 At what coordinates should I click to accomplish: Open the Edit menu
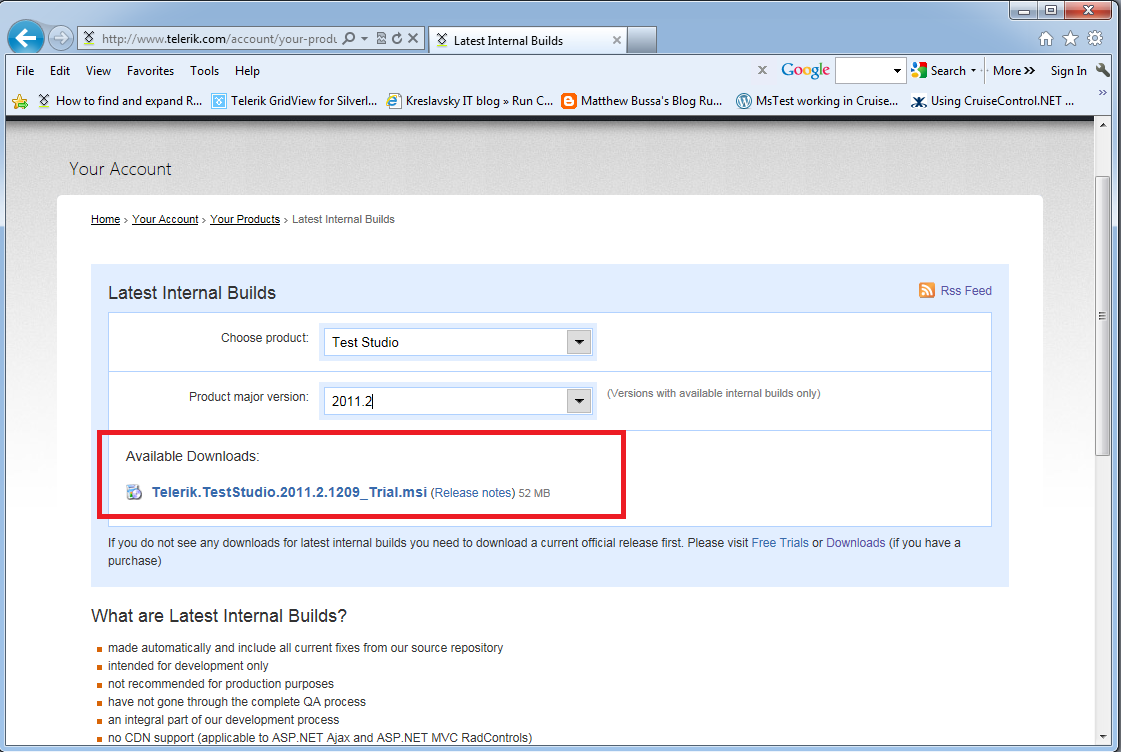point(60,71)
